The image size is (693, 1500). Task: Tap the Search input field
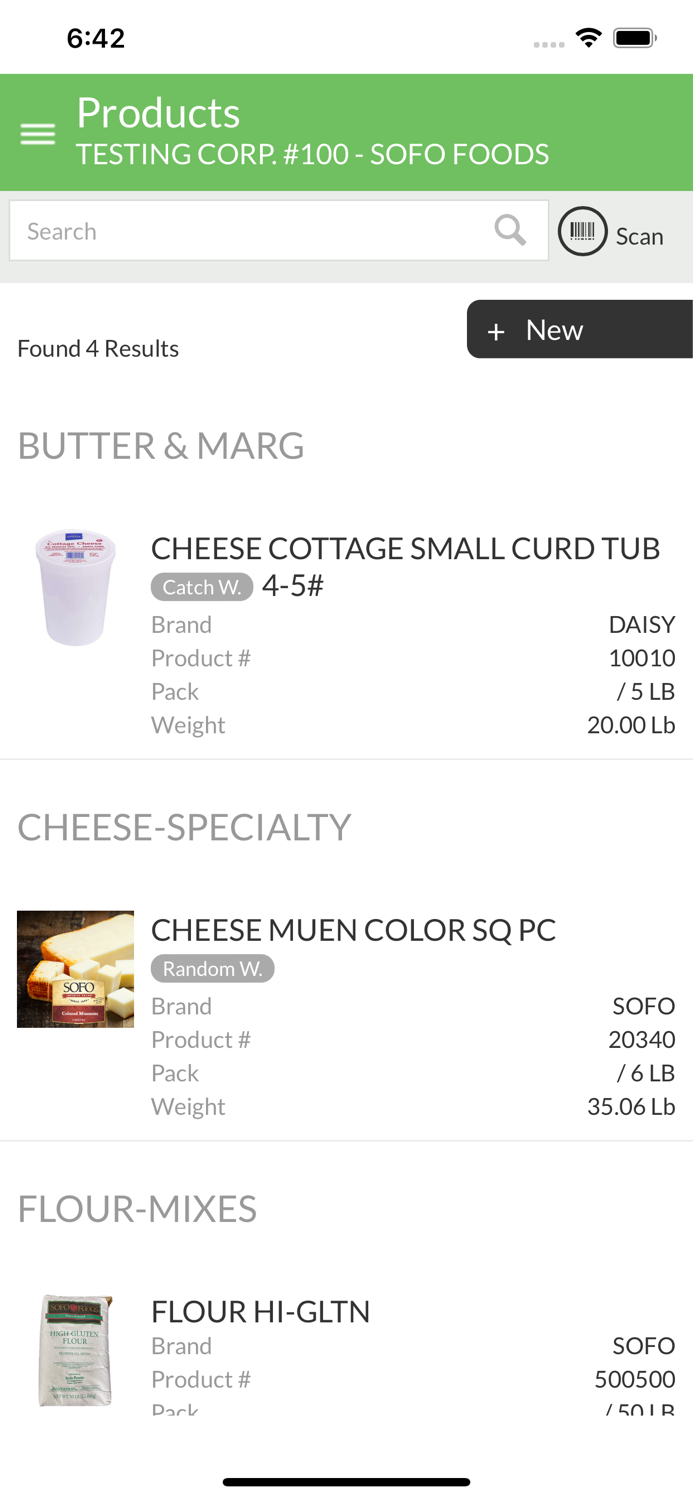click(x=250, y=230)
